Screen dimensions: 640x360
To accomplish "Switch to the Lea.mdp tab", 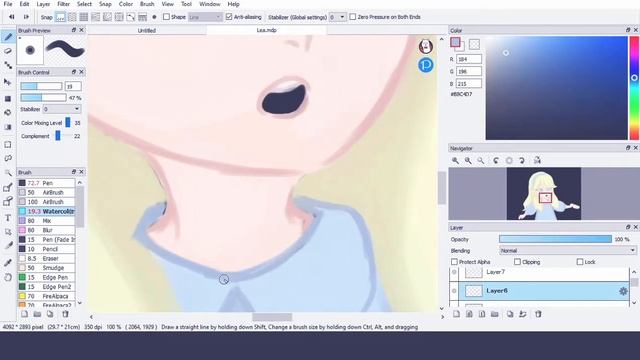I will (267, 30).
